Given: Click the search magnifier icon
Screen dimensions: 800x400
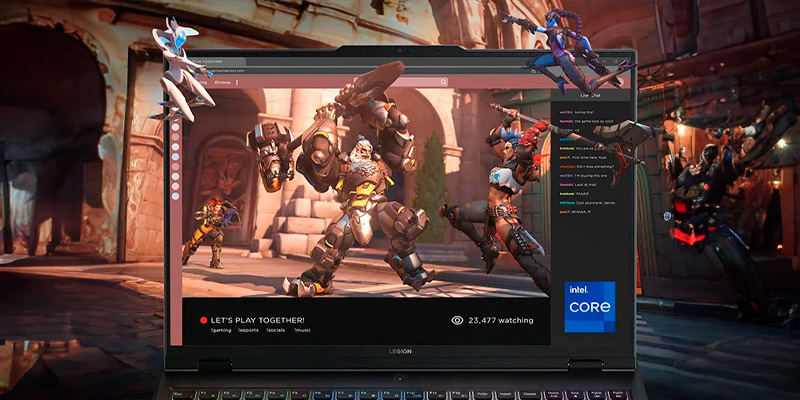Looking at the screenshot, I should pos(444,82).
